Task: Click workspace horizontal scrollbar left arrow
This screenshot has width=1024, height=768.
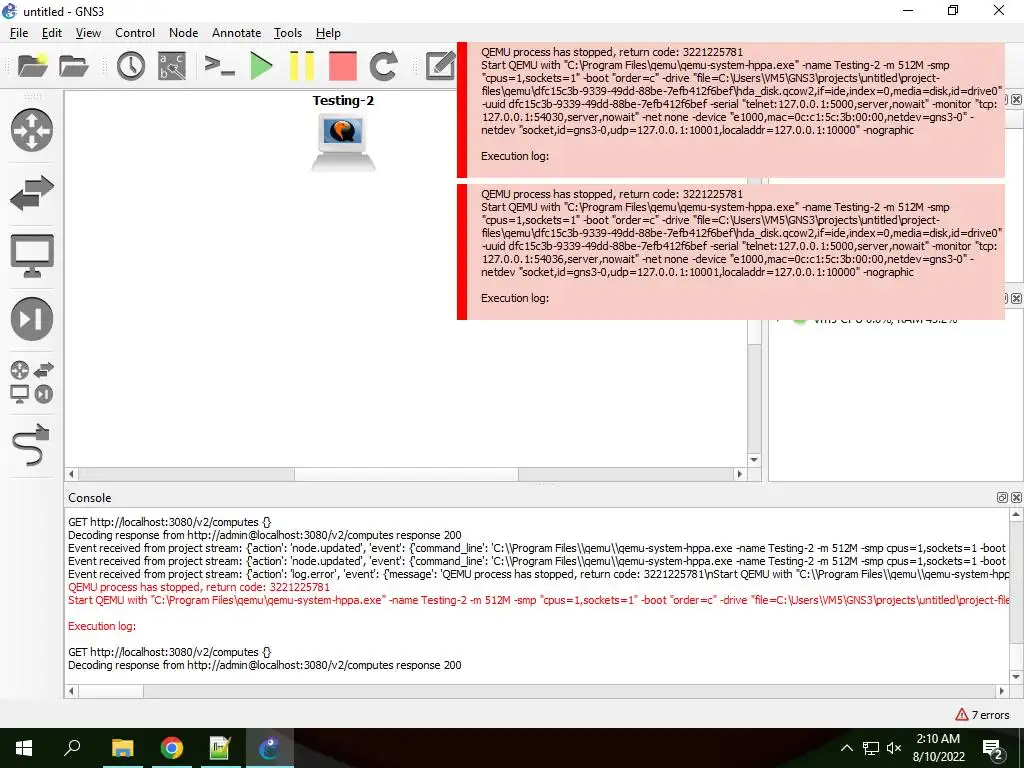Action: (x=72, y=474)
